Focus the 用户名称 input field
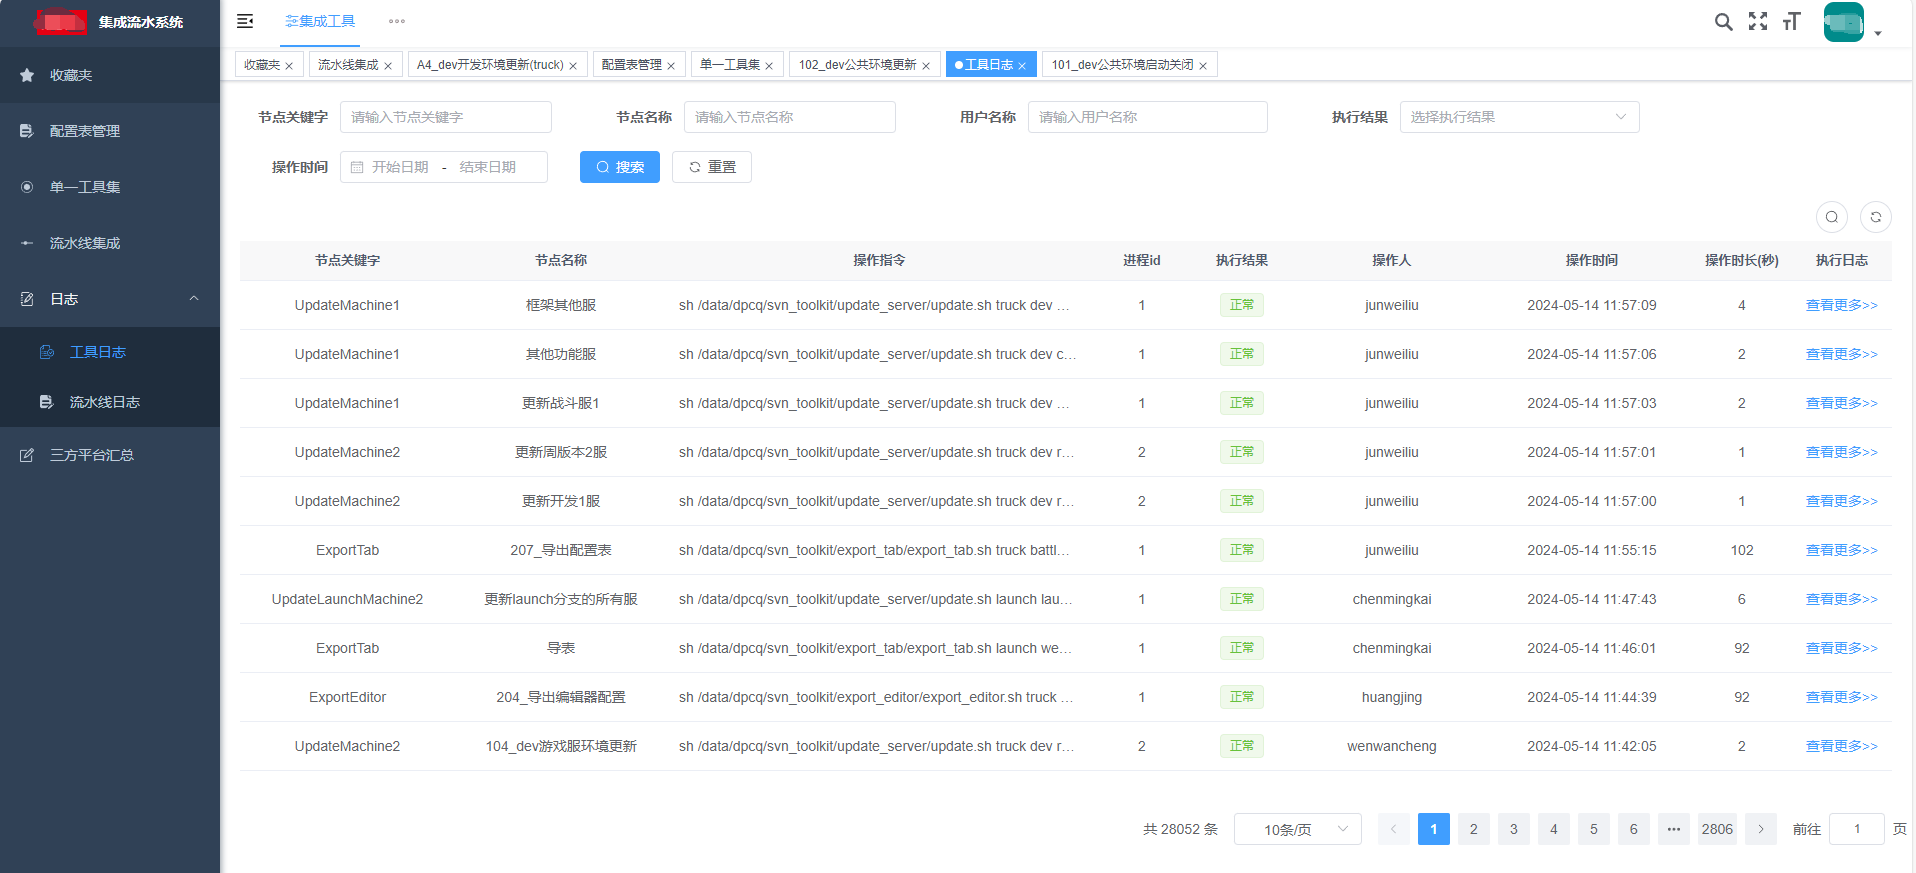 point(1148,117)
